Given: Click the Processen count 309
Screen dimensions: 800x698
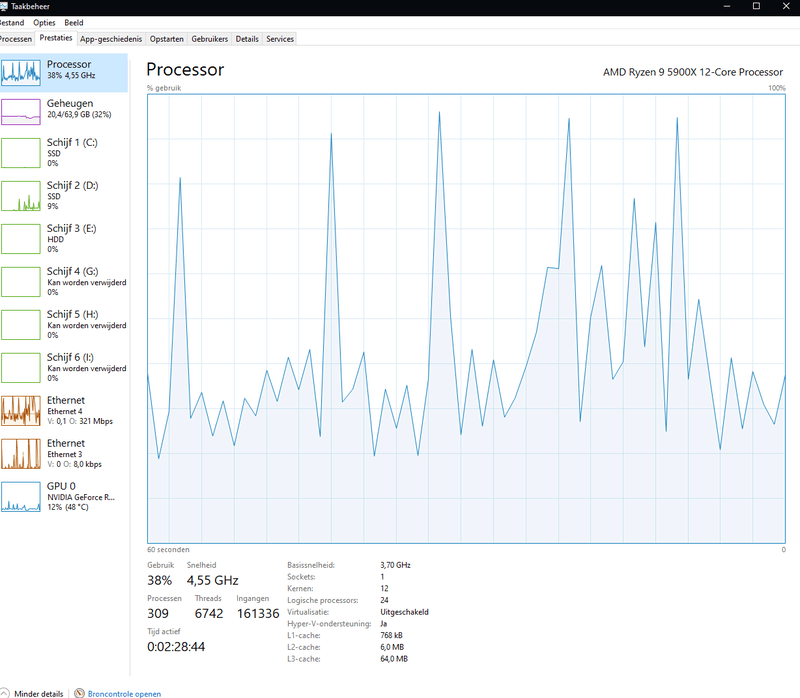Looking at the screenshot, I should [158, 613].
